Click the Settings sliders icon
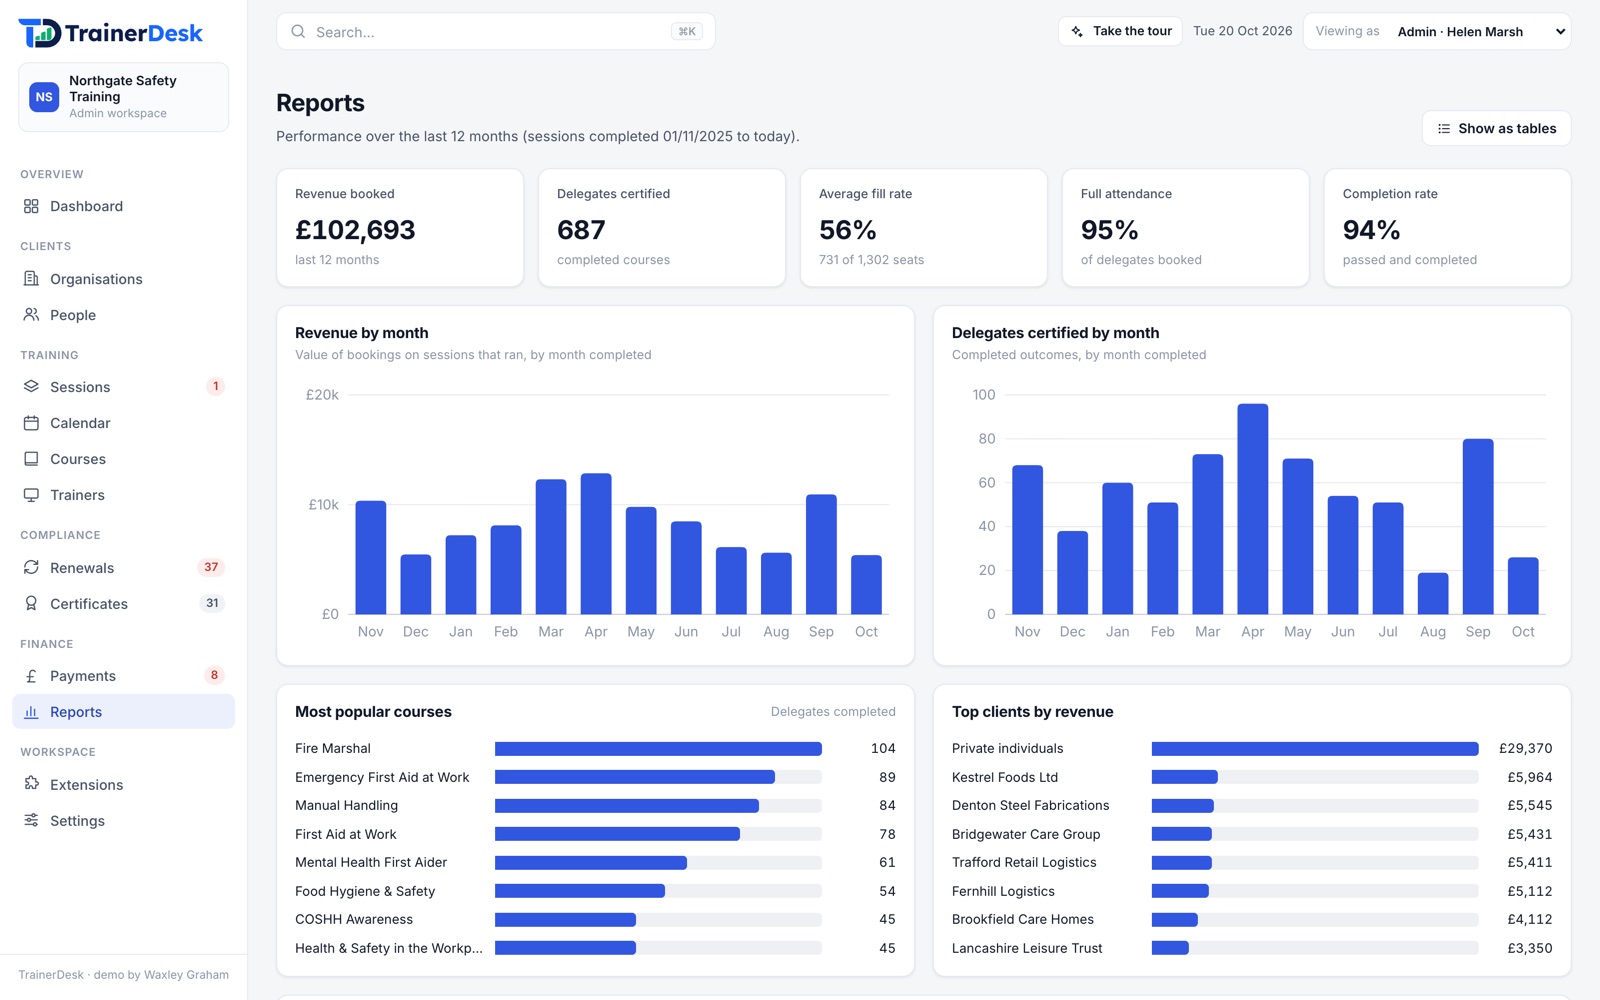1600x1000 pixels. [31, 821]
